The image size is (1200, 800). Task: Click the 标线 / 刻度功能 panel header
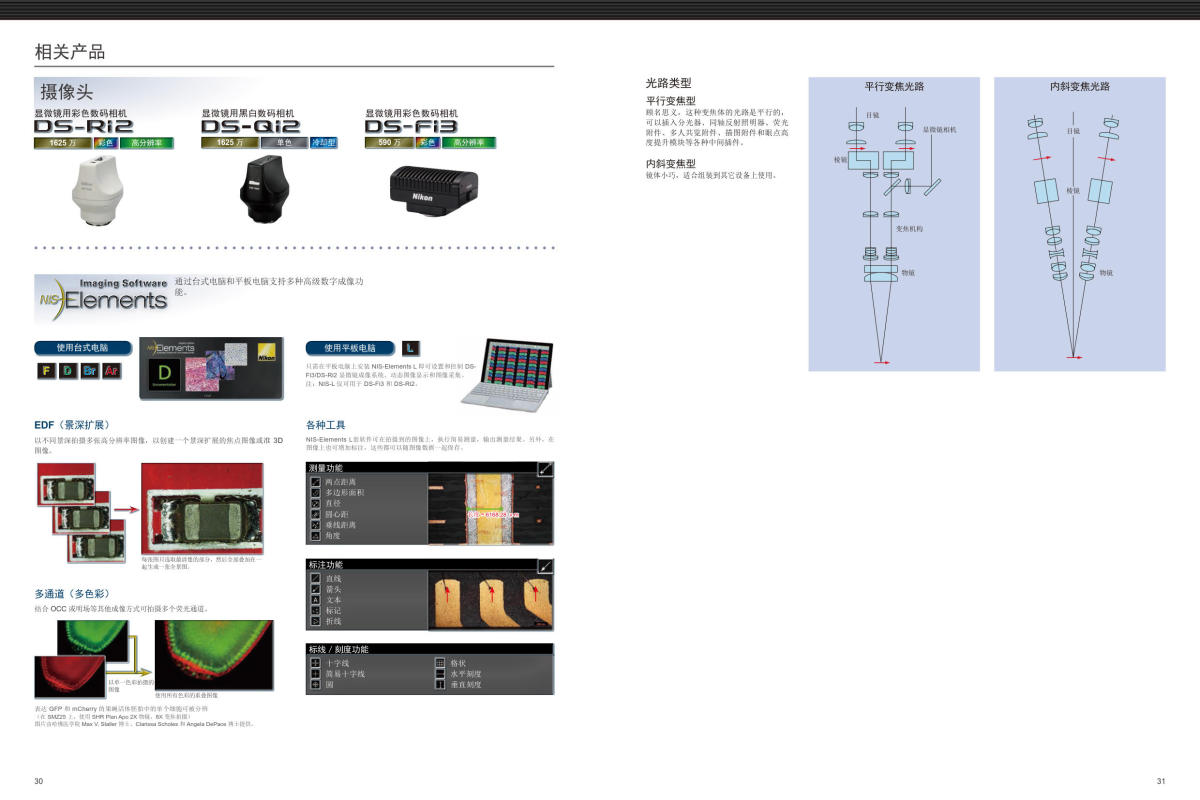(x=429, y=649)
